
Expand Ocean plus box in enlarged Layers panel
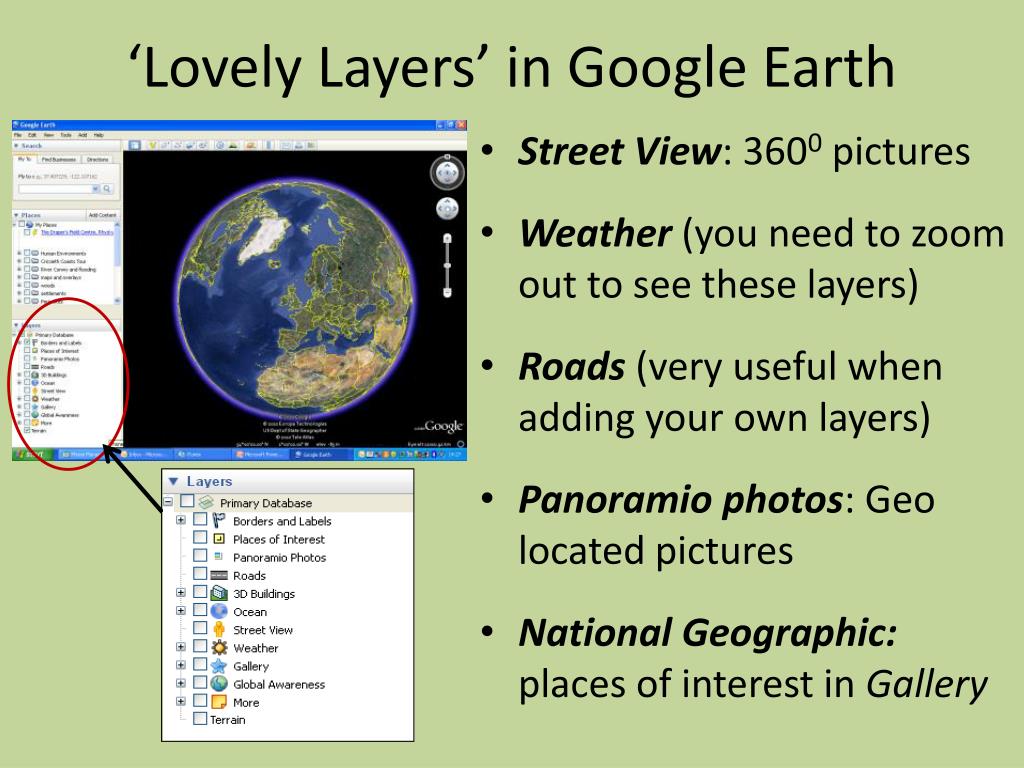pyautogui.click(x=181, y=611)
